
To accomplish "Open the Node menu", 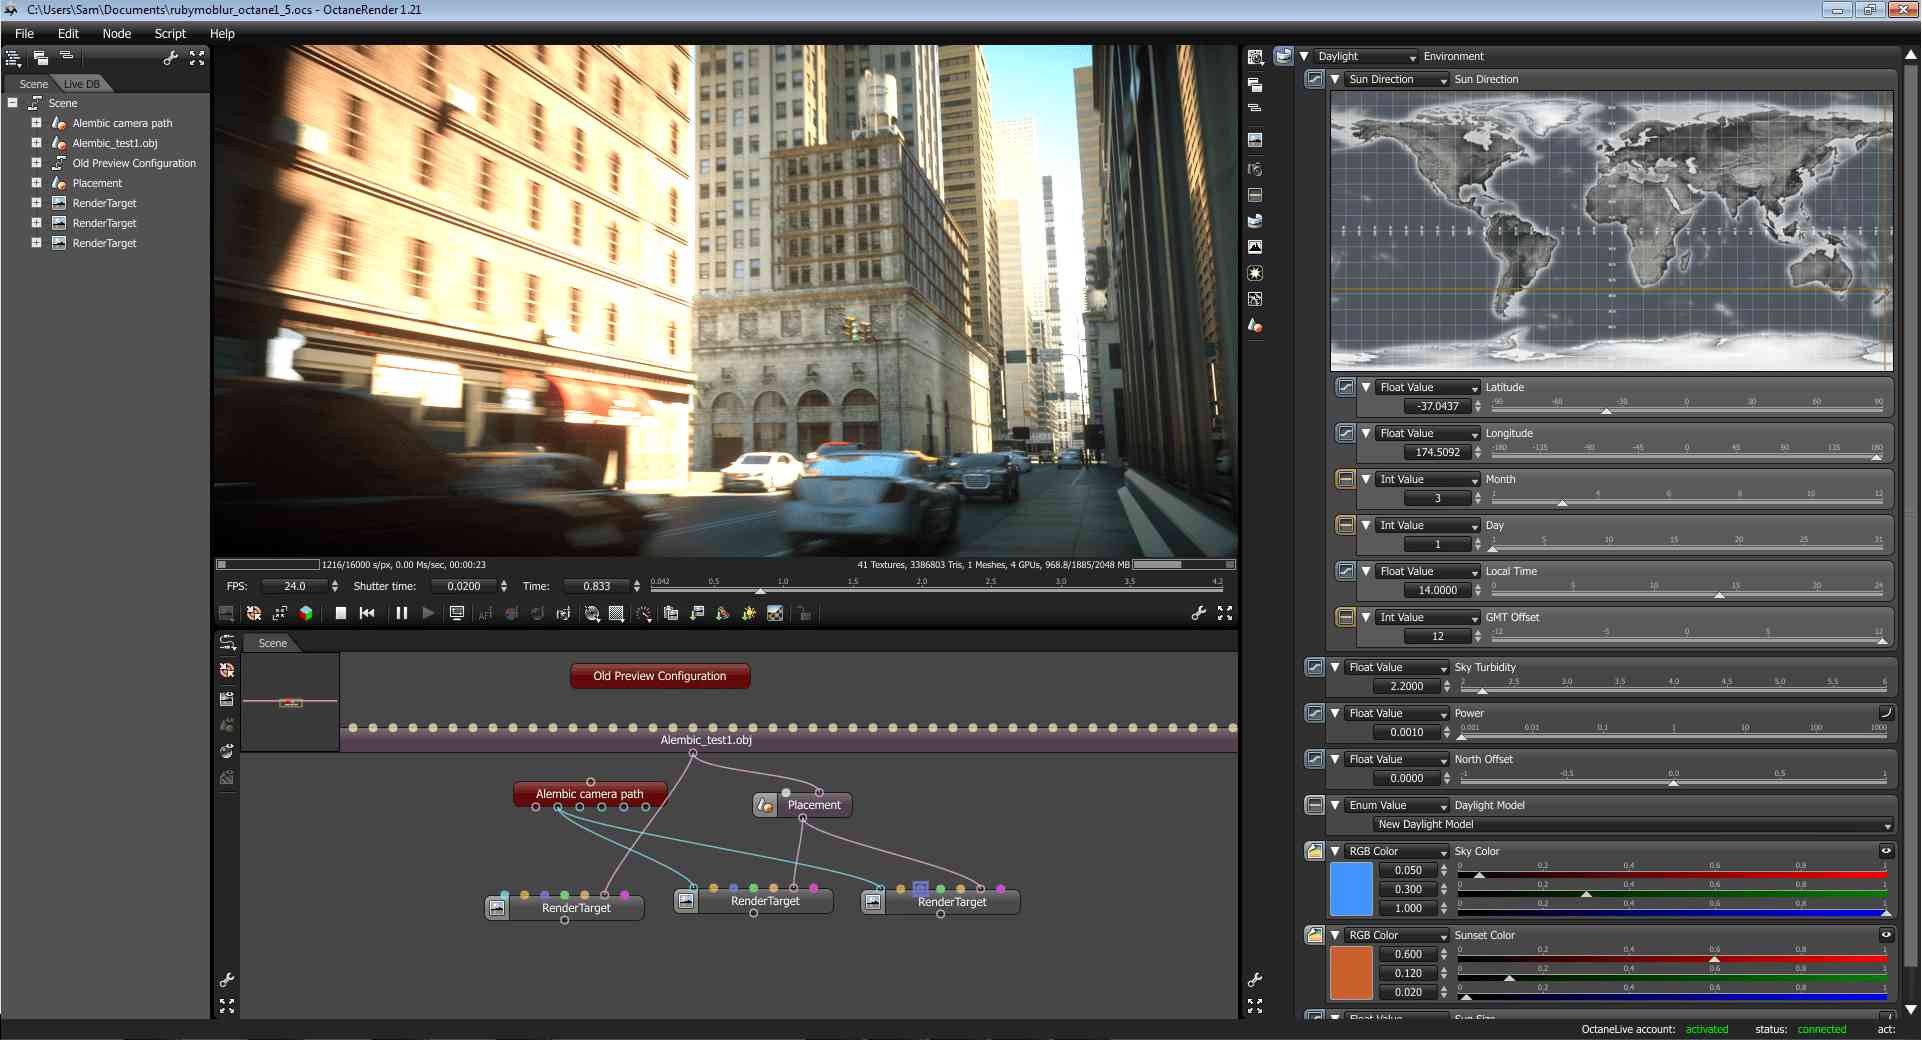I will [x=116, y=33].
